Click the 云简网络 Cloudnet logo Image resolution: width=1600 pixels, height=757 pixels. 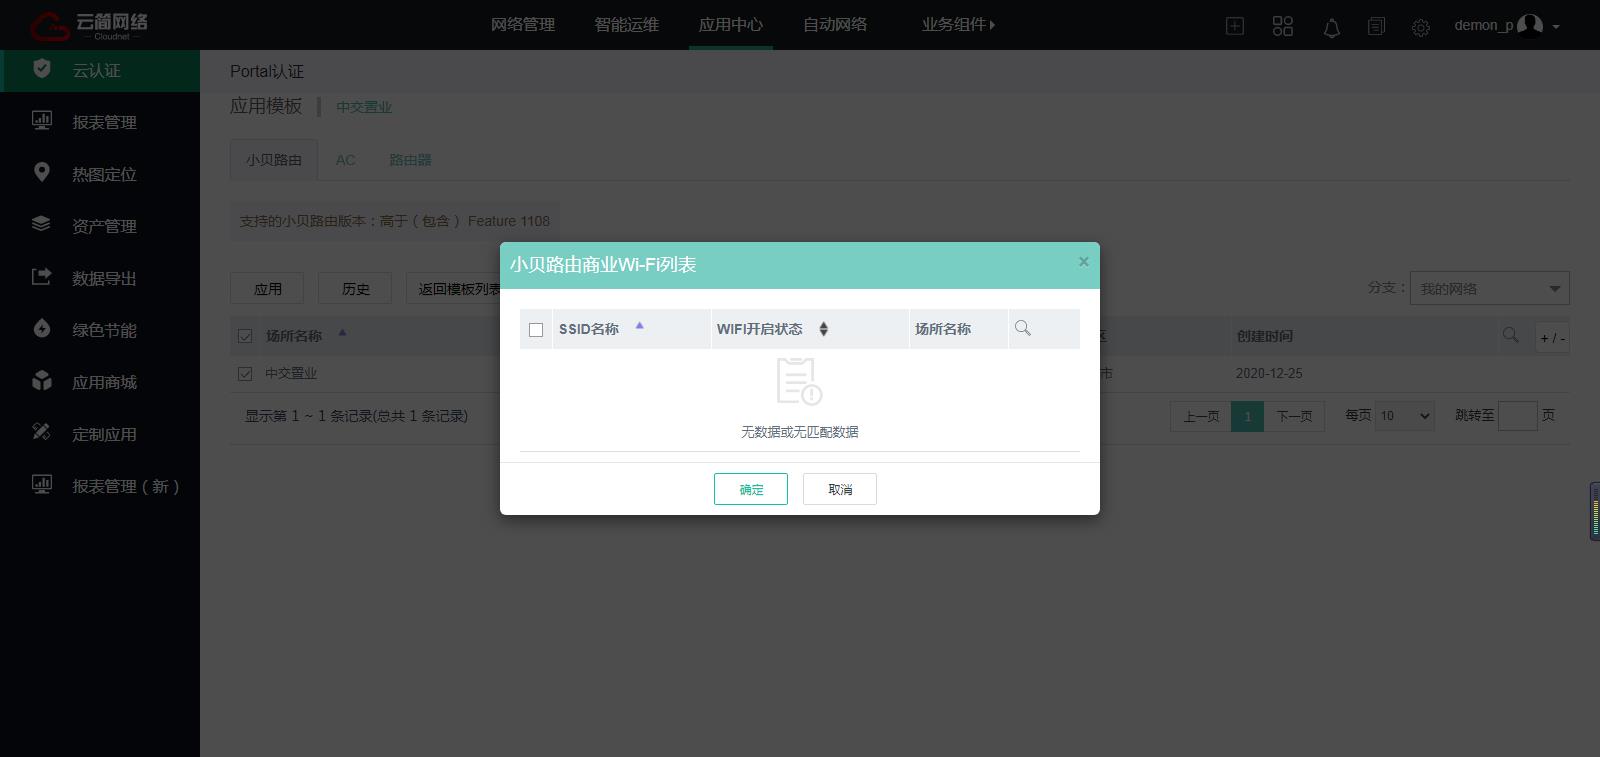(x=88, y=26)
